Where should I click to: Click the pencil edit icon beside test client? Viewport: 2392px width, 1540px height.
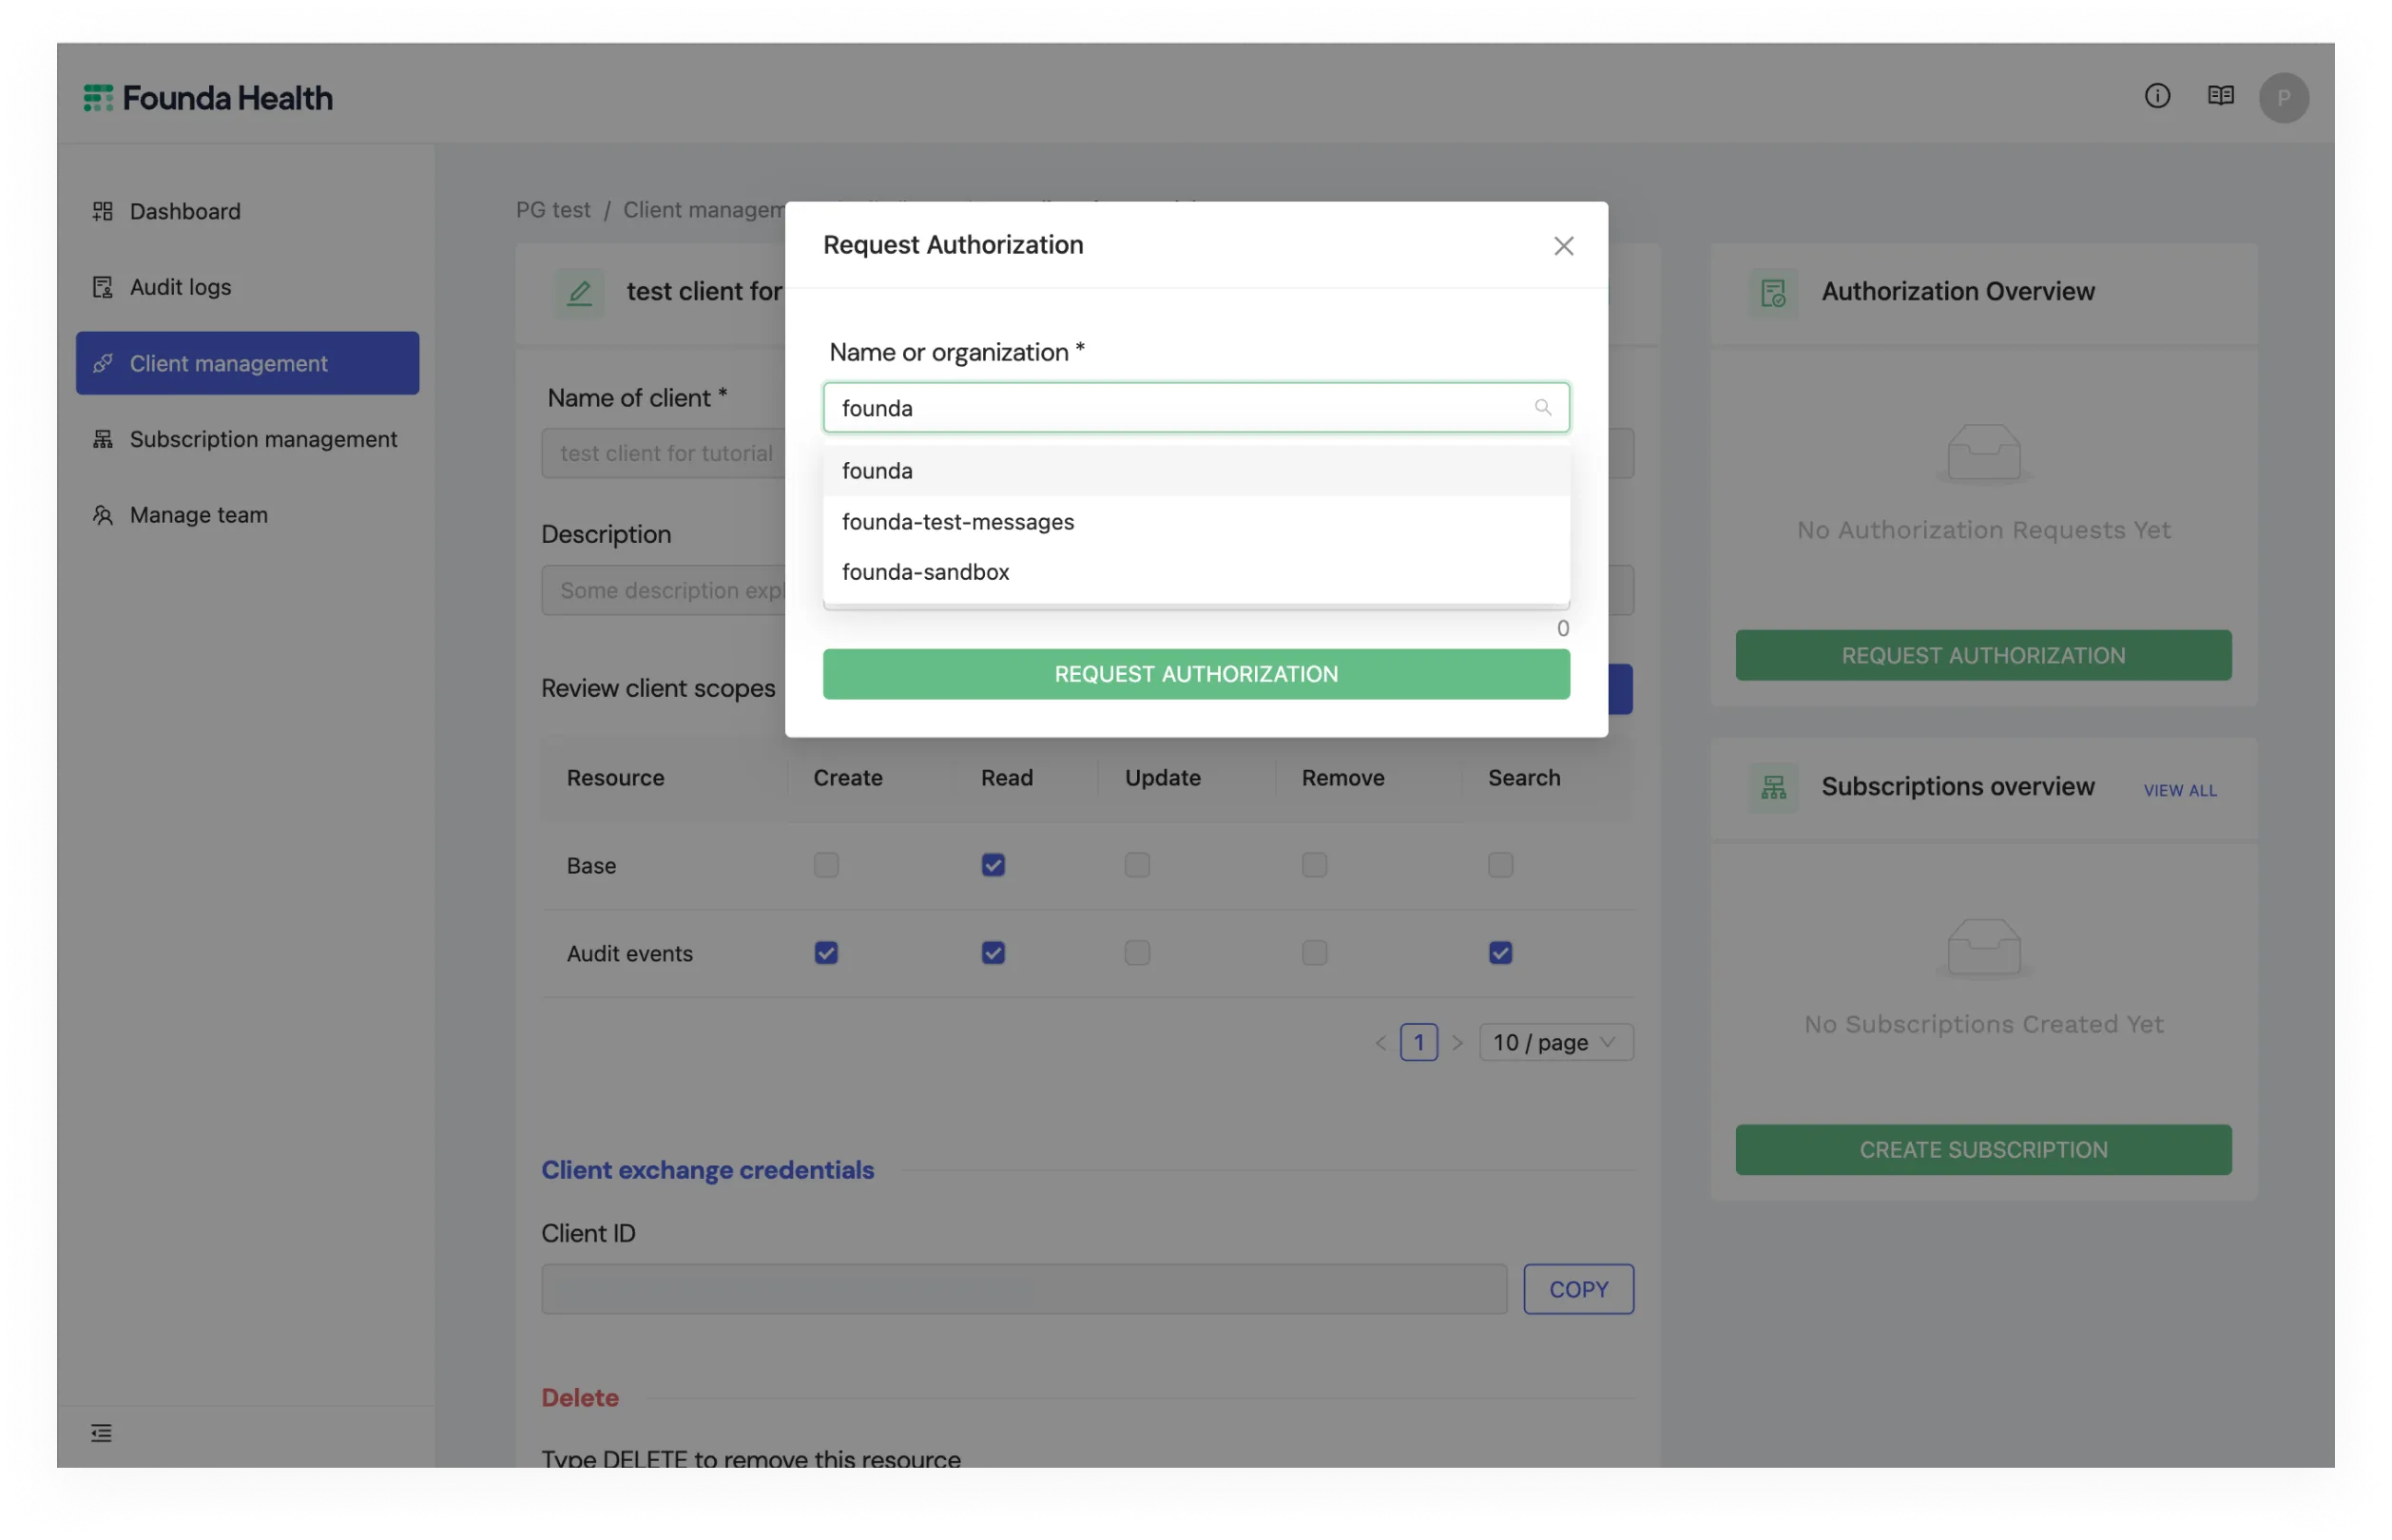tap(579, 293)
